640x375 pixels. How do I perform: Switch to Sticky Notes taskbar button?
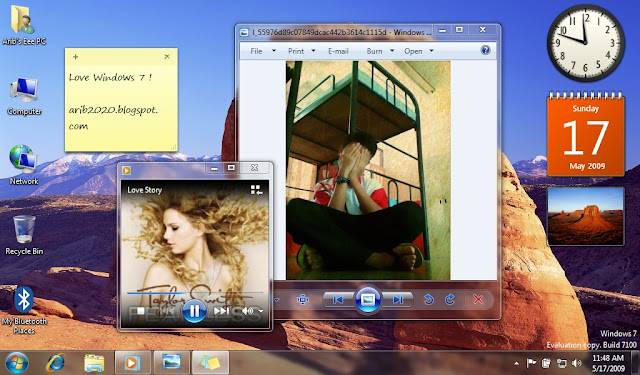(x=210, y=362)
